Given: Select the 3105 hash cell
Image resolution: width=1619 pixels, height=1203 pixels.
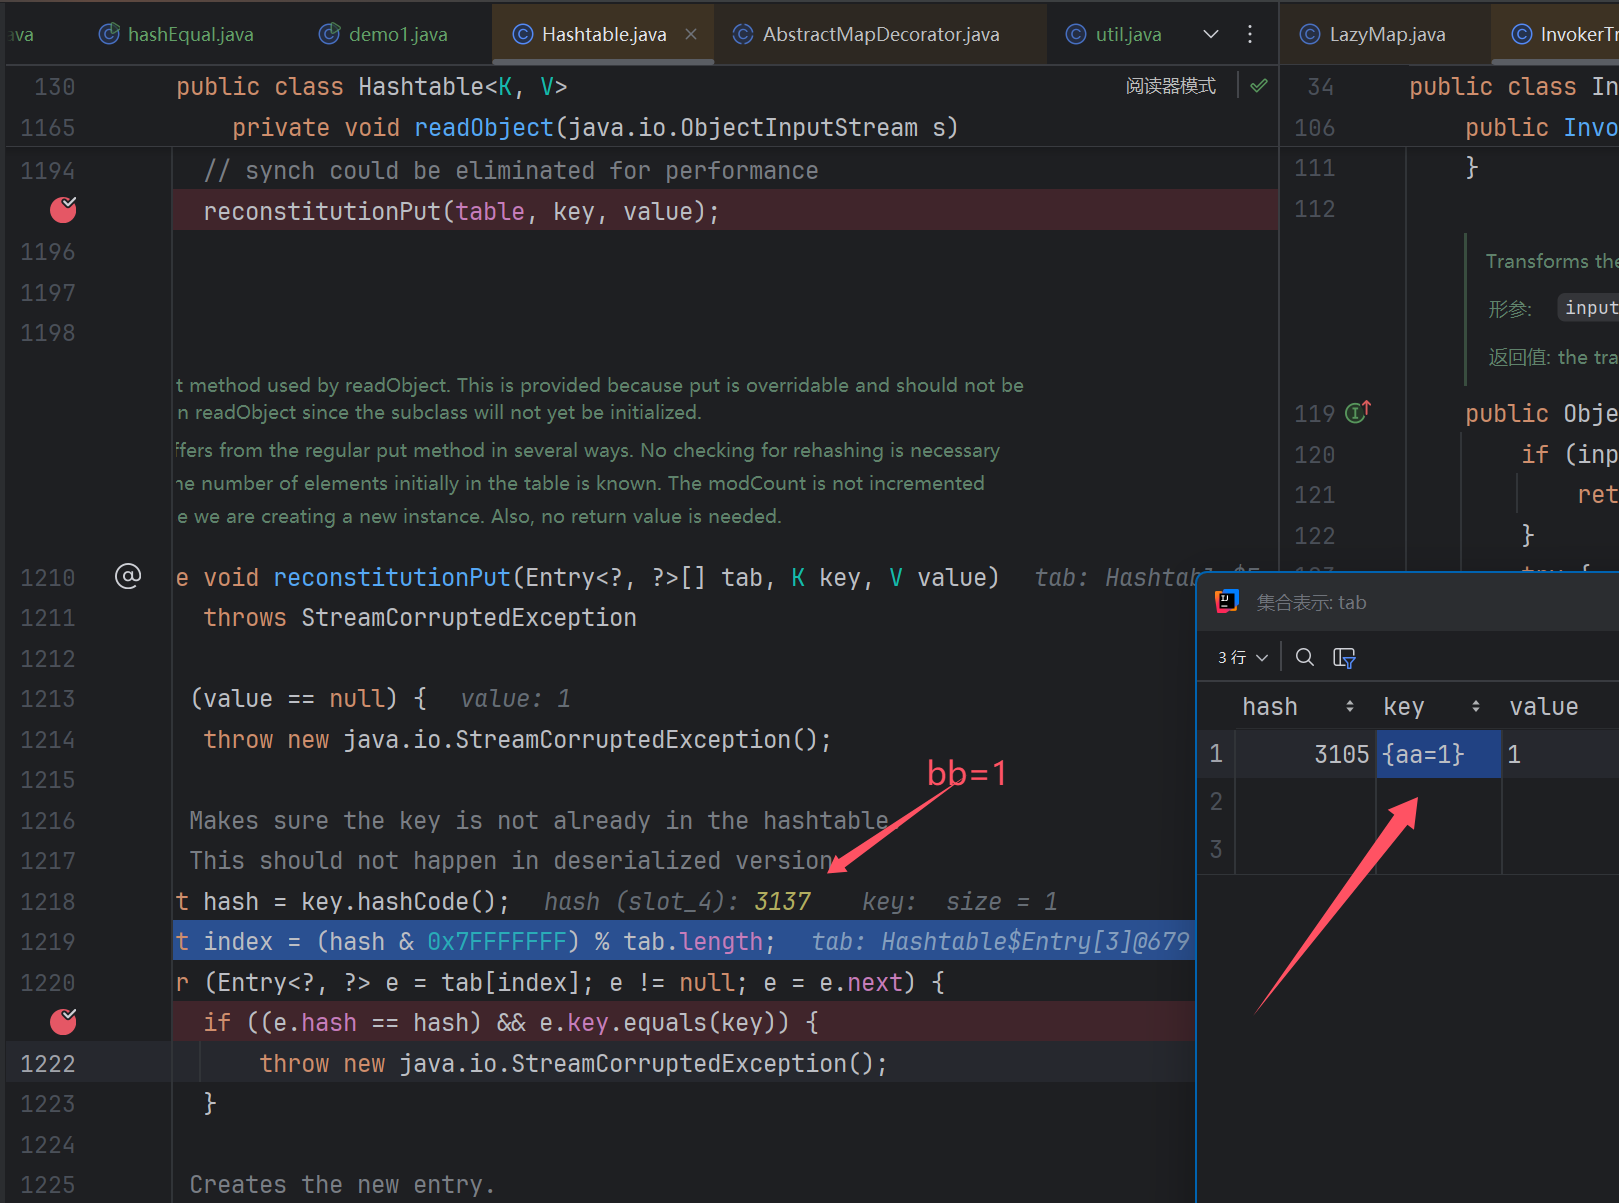Looking at the screenshot, I should [1305, 754].
